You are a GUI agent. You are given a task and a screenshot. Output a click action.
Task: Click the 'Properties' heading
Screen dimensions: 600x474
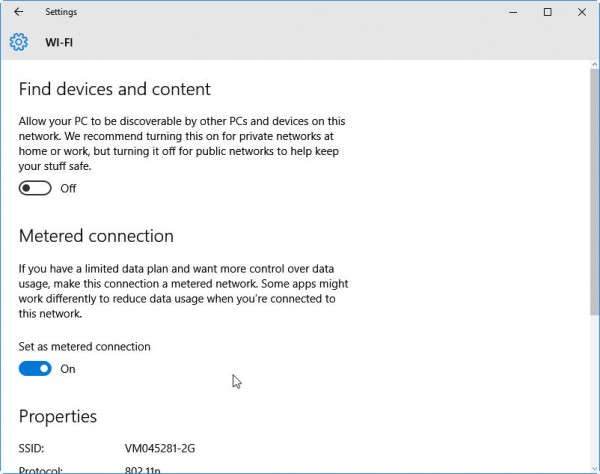[58, 416]
